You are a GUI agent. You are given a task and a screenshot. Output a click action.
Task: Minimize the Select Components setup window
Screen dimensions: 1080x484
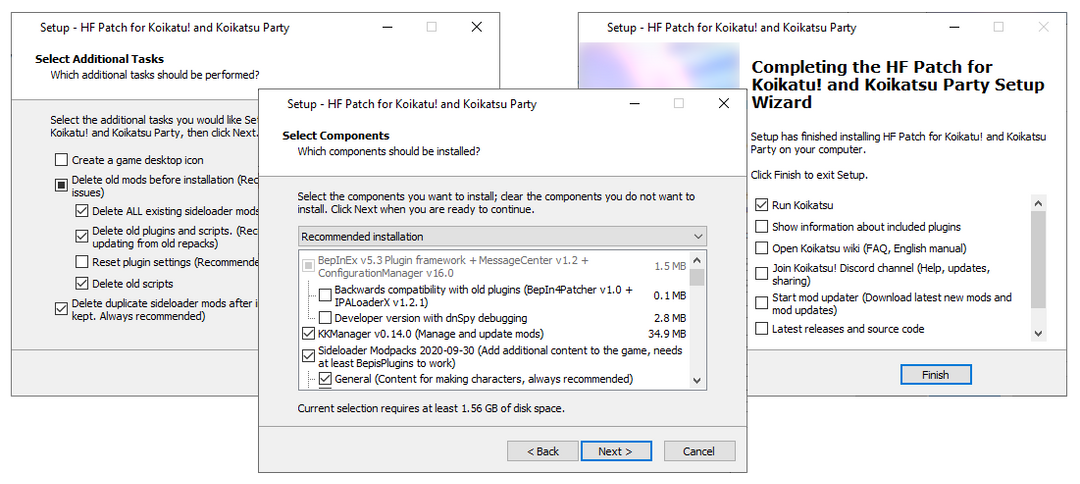pyautogui.click(x=635, y=103)
